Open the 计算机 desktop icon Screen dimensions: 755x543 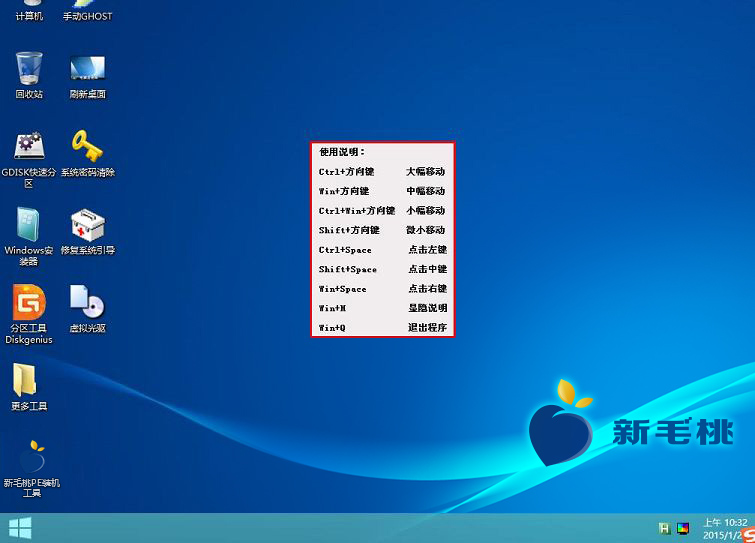(x=29, y=11)
